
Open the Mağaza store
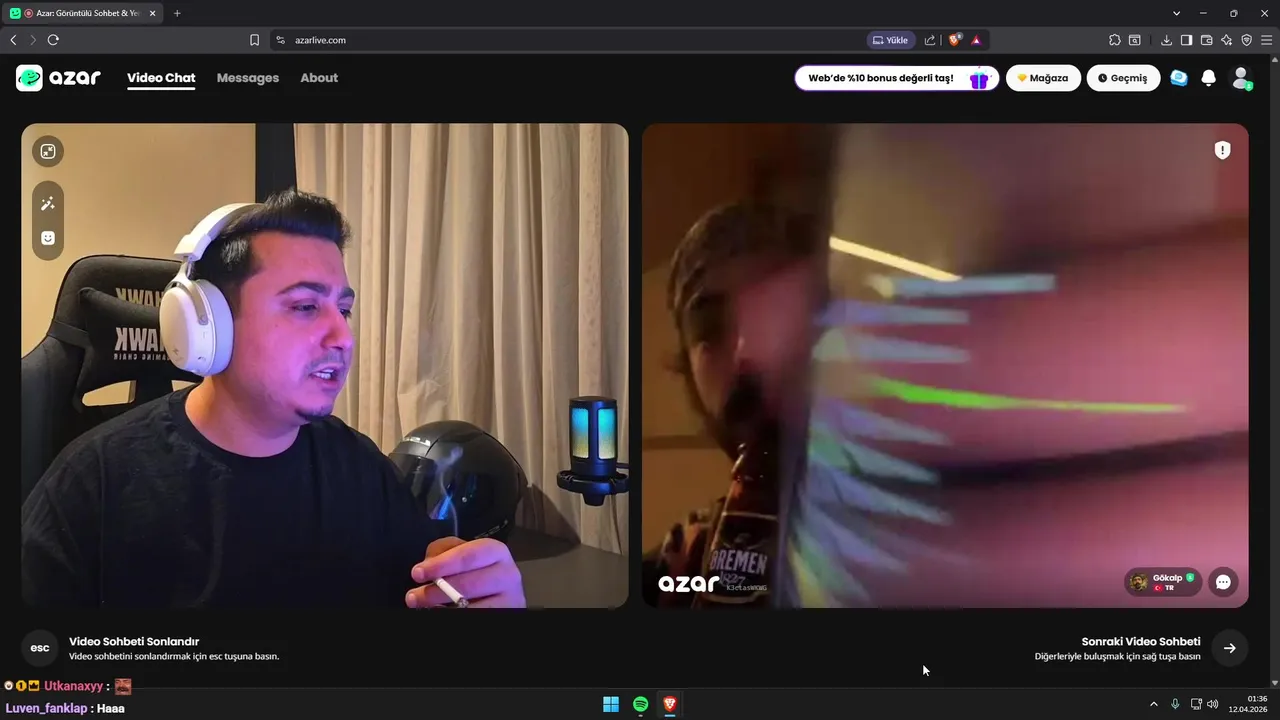tap(1043, 78)
